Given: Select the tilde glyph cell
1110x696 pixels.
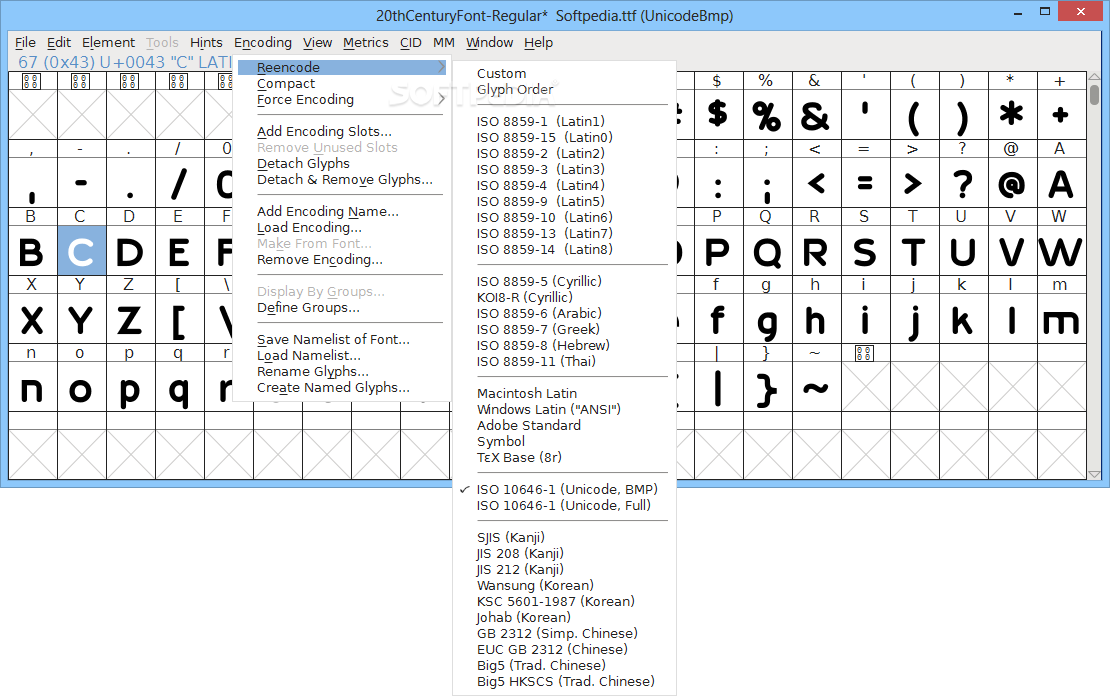Looking at the screenshot, I should [815, 387].
